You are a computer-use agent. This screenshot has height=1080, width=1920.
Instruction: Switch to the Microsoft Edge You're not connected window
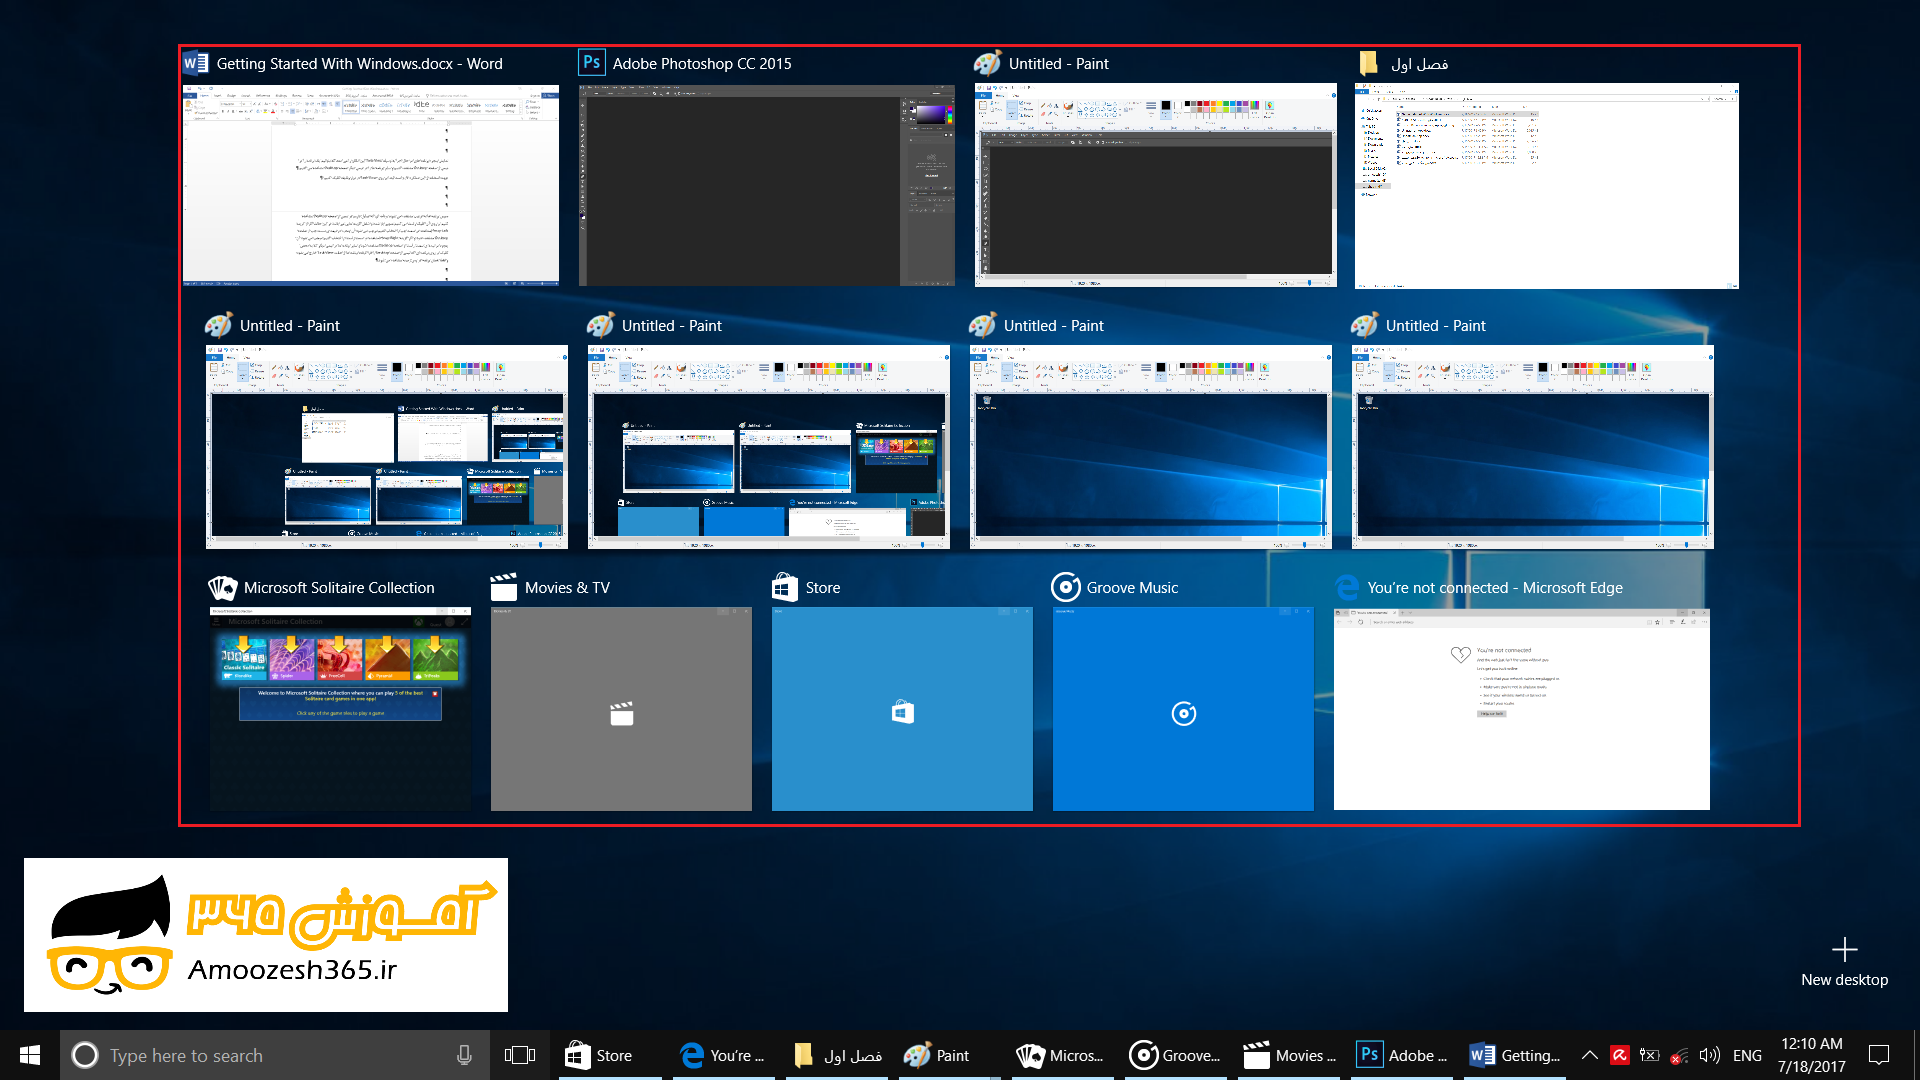tap(1522, 709)
